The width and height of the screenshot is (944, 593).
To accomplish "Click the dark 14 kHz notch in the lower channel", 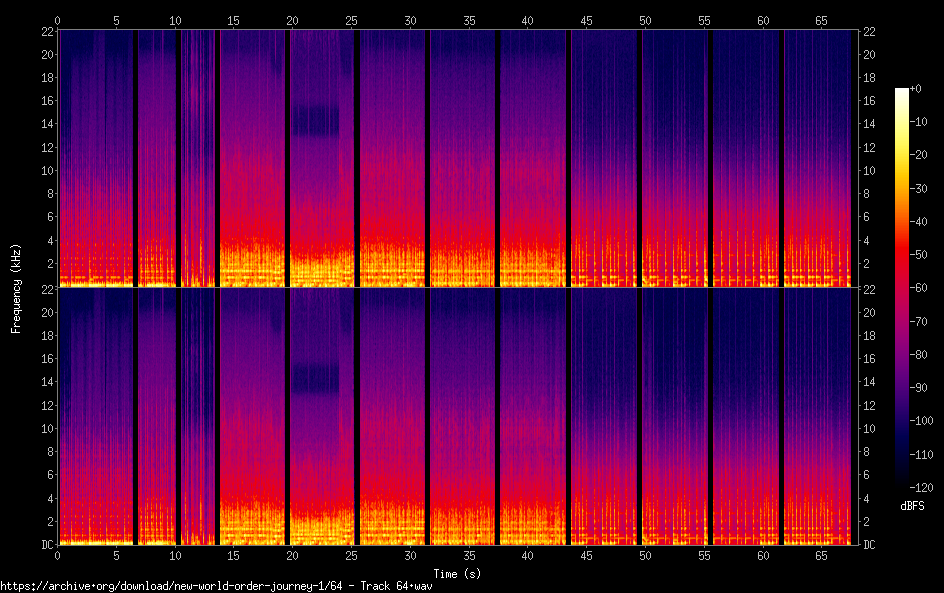I will pos(316,378).
